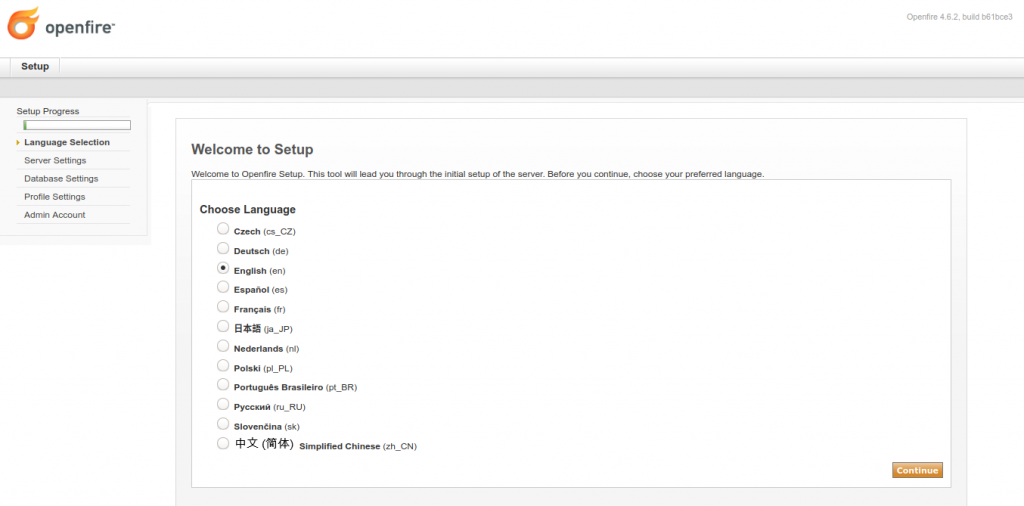Viewport: 1024px width, 506px height.
Task: Click the Openfire flame logo
Action: click(23, 23)
